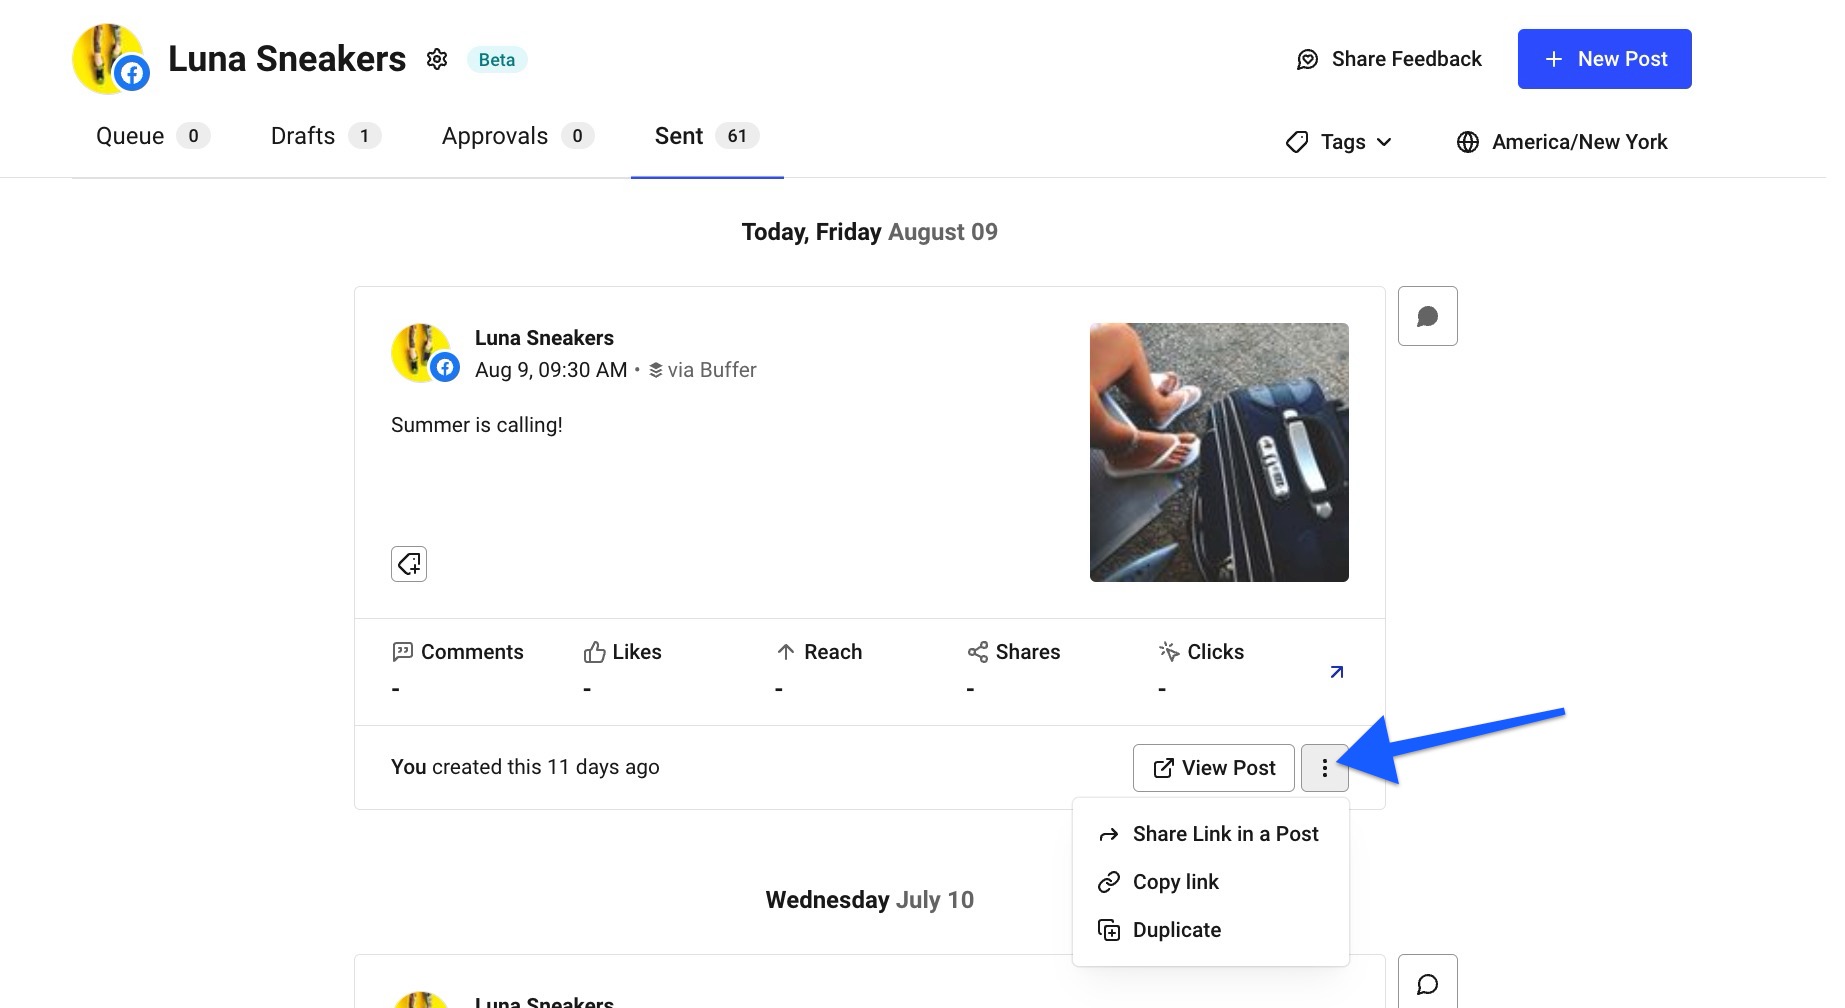Screen dimensions: 1845x1008
Task: Open analytics arrow beside Clicks metric
Action: coord(1337,672)
